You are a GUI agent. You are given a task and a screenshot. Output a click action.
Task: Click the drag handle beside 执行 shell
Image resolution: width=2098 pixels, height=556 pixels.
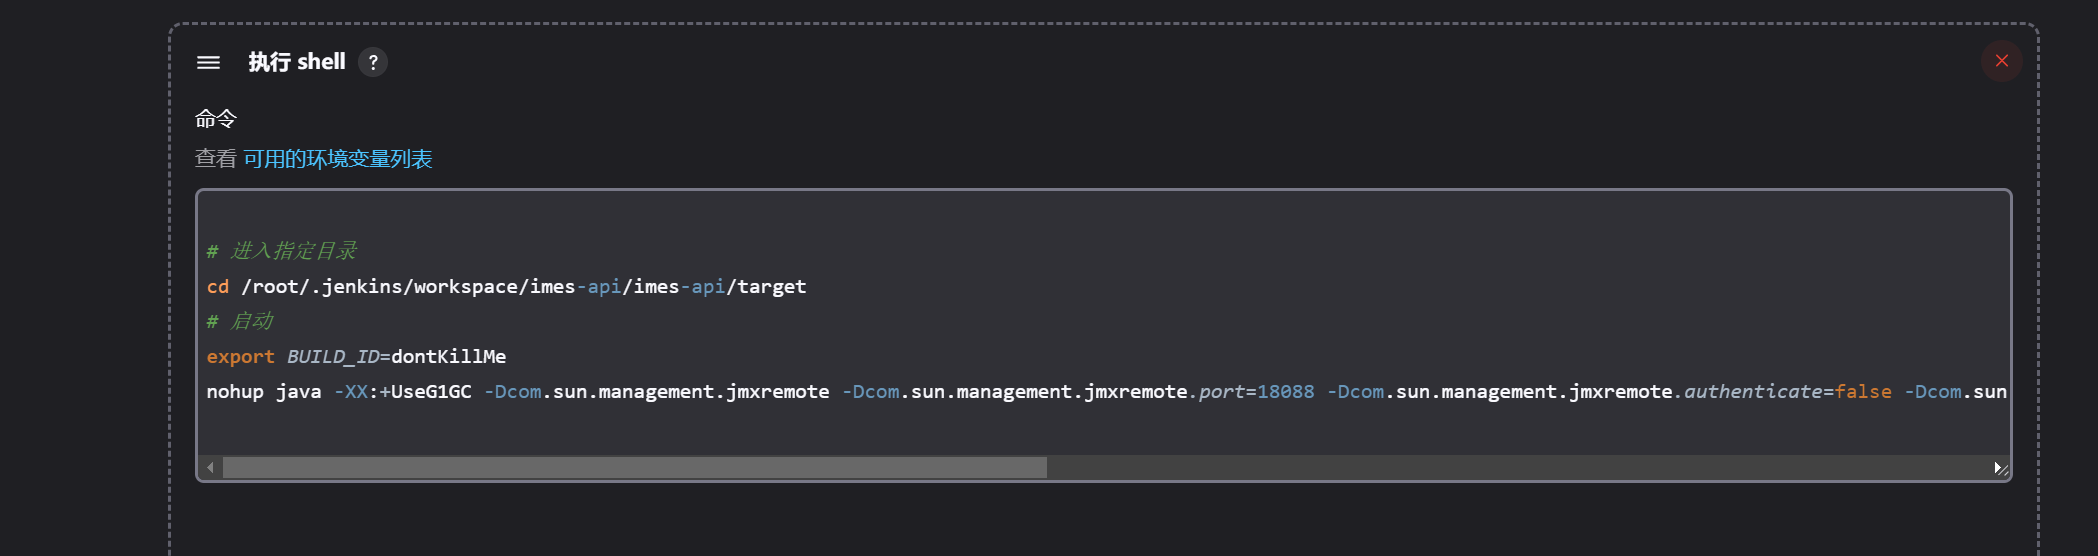(x=208, y=62)
